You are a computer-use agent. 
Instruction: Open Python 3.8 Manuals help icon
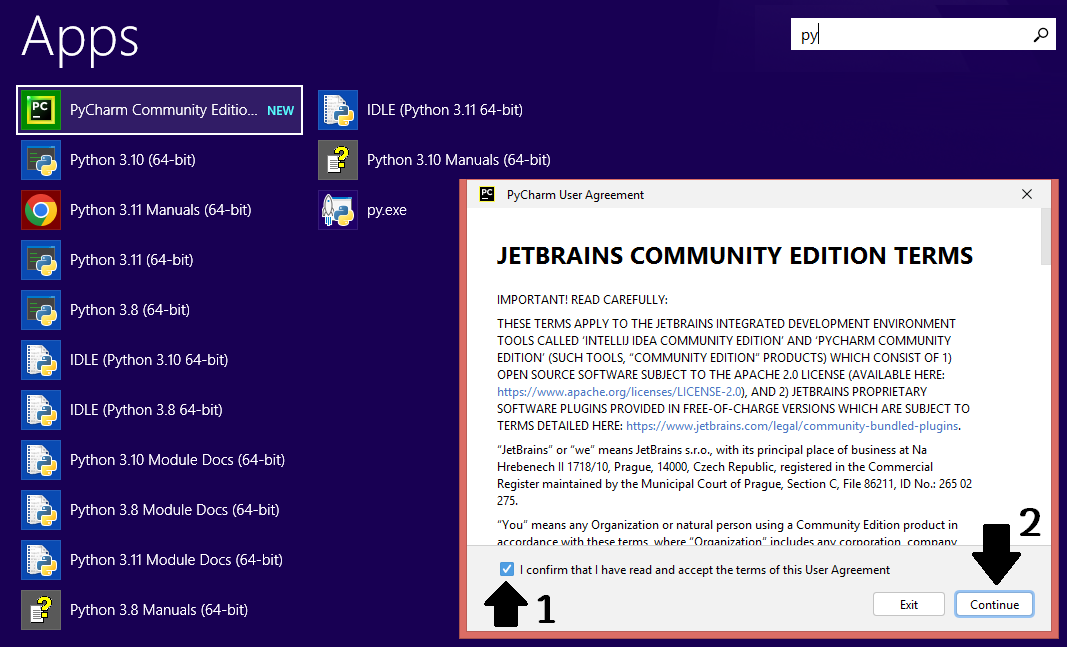click(x=41, y=610)
